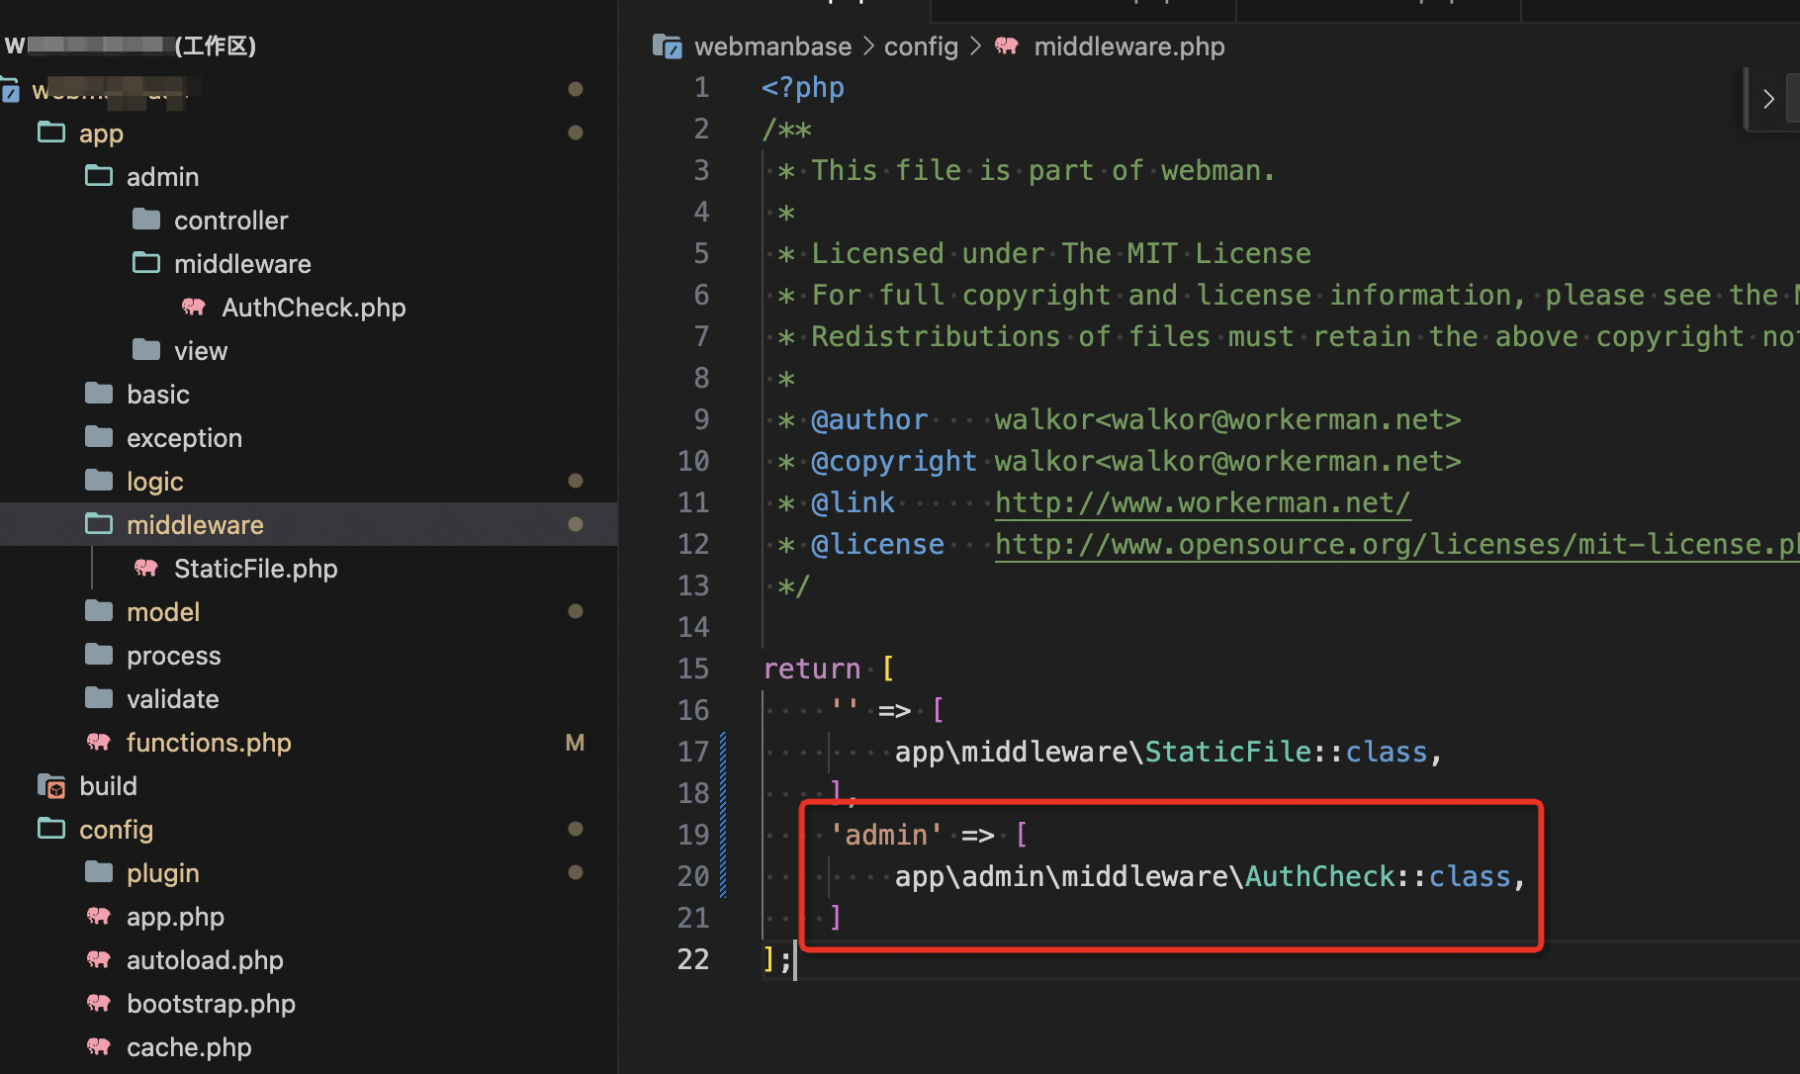
Task: Open AuthCheck.php file
Action: [x=313, y=307]
